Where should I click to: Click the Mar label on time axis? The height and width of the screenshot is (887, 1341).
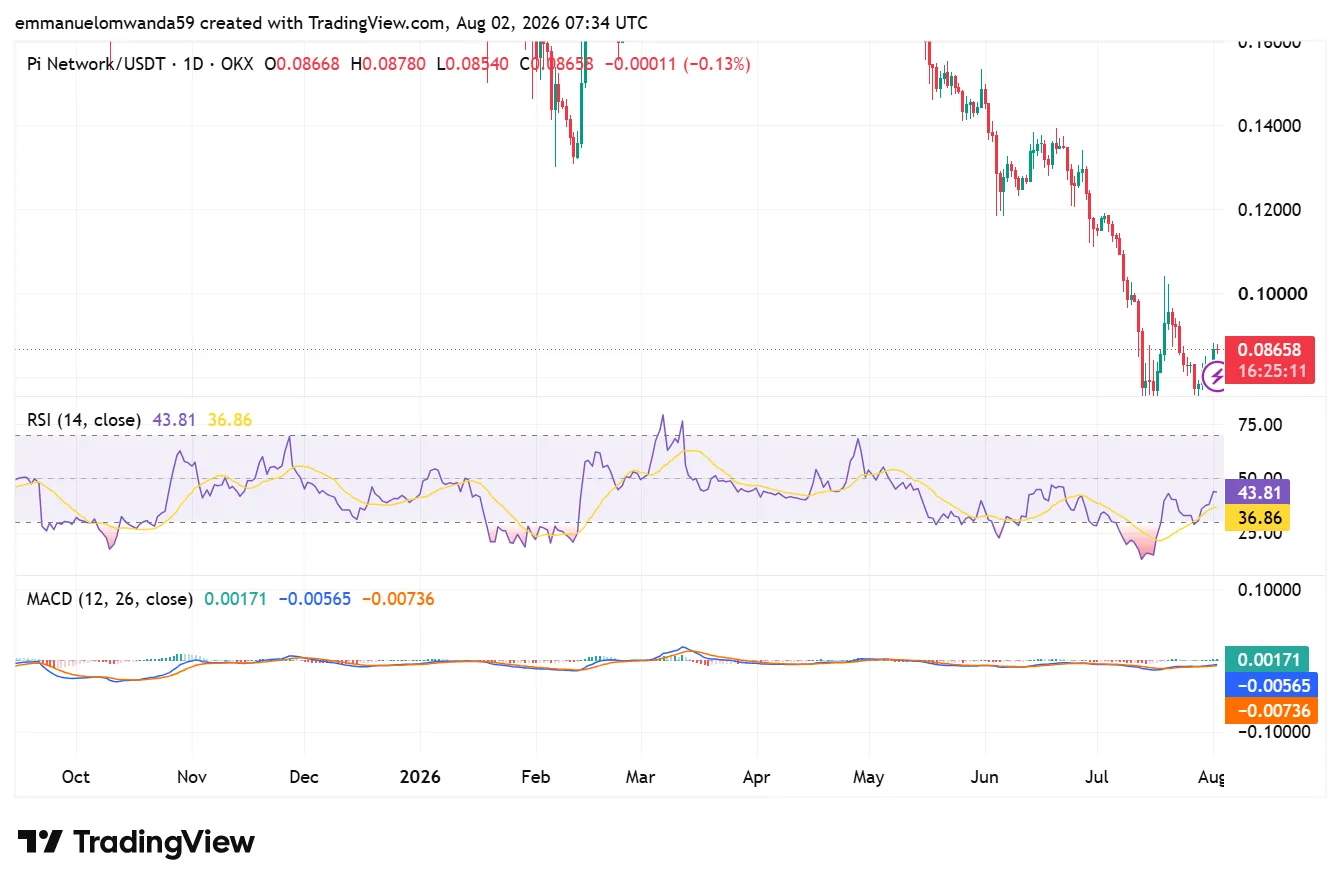[641, 777]
